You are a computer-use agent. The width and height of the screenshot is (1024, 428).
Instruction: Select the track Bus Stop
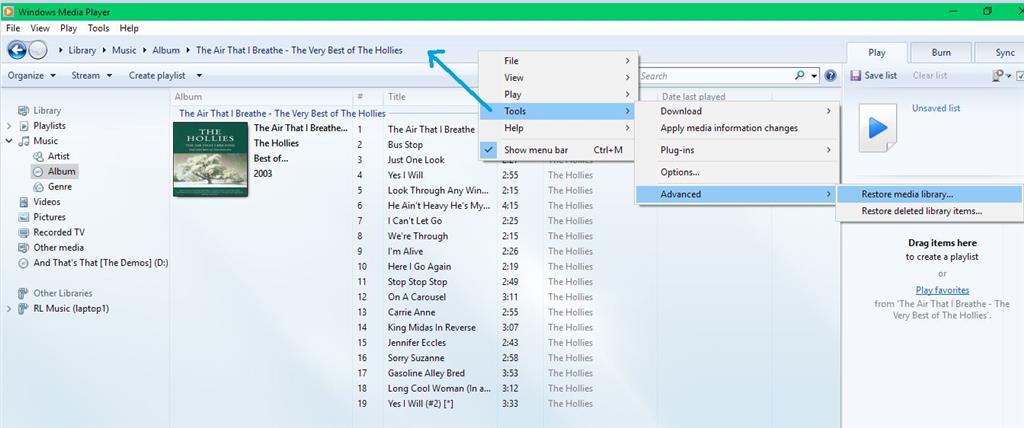point(405,144)
